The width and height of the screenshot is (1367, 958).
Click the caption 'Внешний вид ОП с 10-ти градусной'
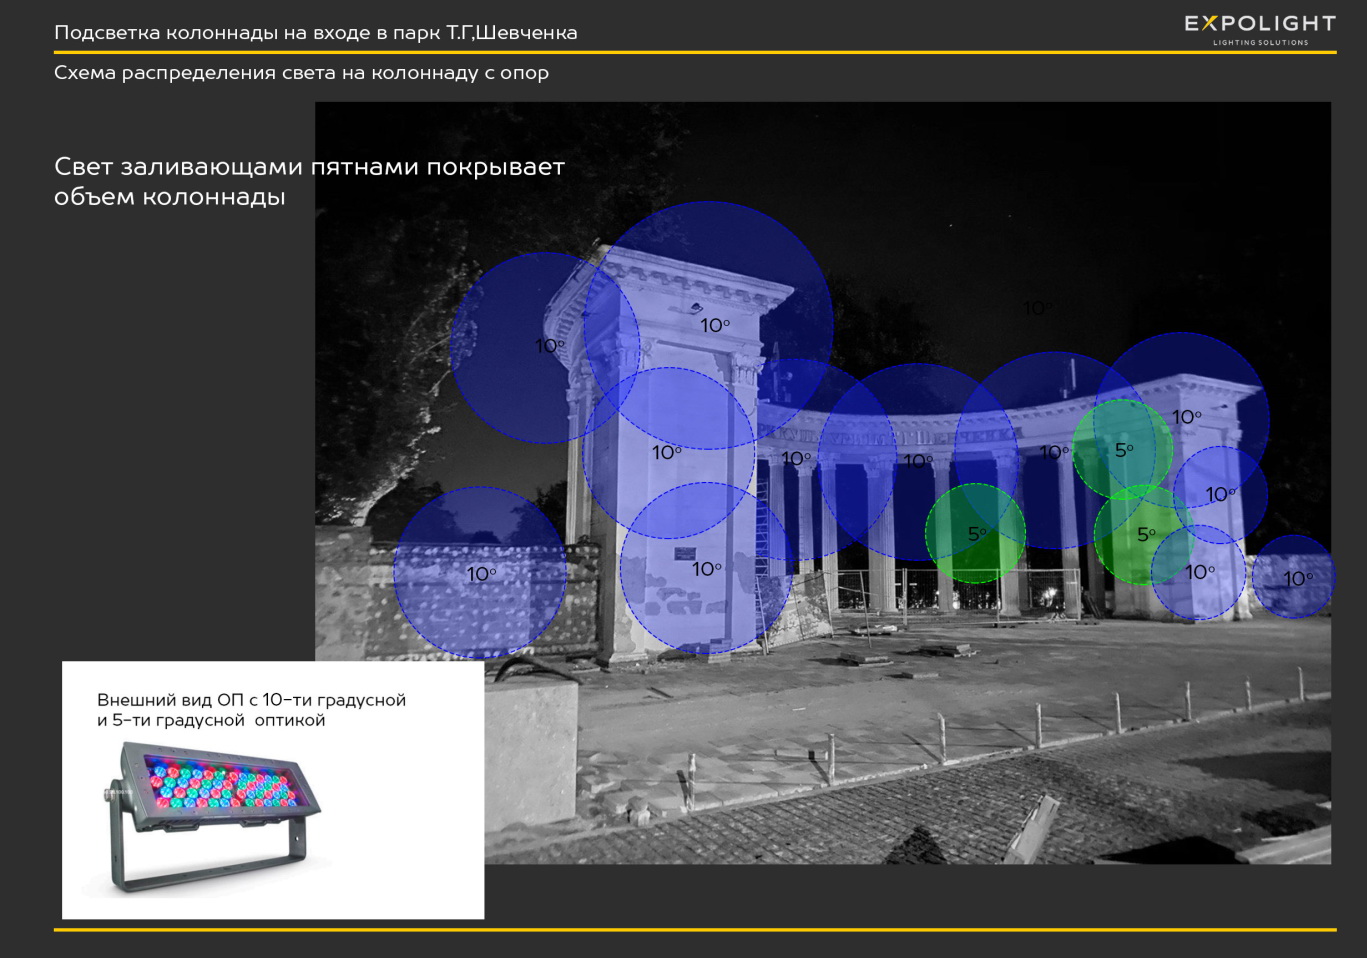point(251,700)
